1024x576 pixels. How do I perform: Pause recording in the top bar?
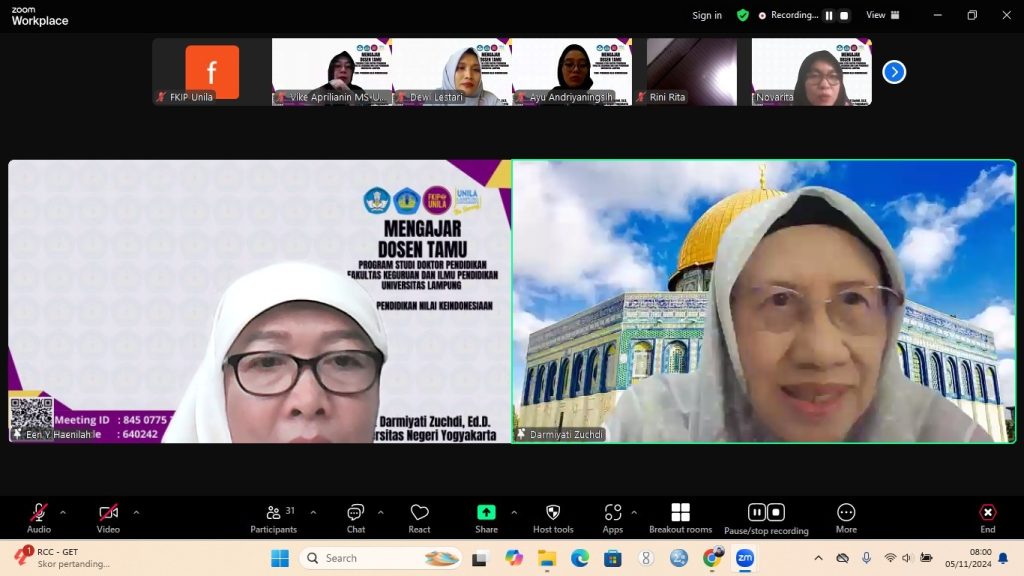coord(828,15)
